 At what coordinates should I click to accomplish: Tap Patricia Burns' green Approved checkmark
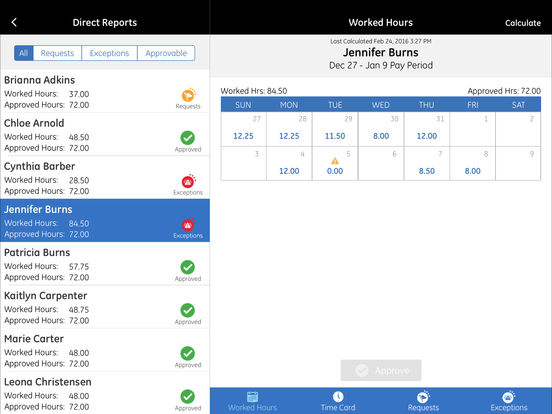(x=188, y=267)
